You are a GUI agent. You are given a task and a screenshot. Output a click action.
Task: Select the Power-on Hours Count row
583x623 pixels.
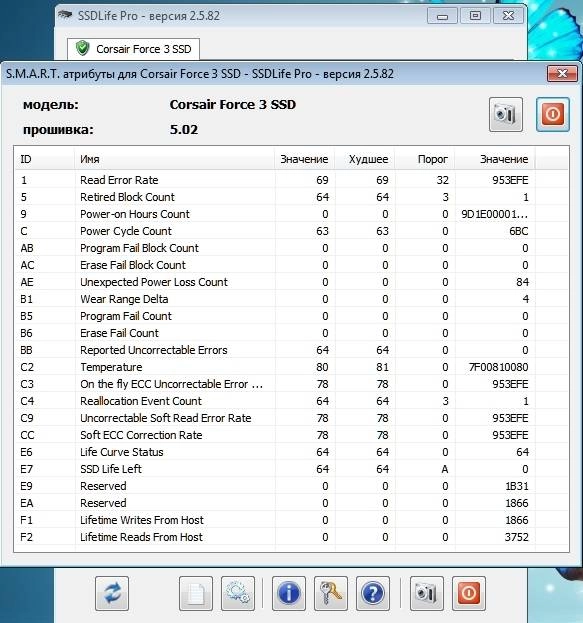291,214
